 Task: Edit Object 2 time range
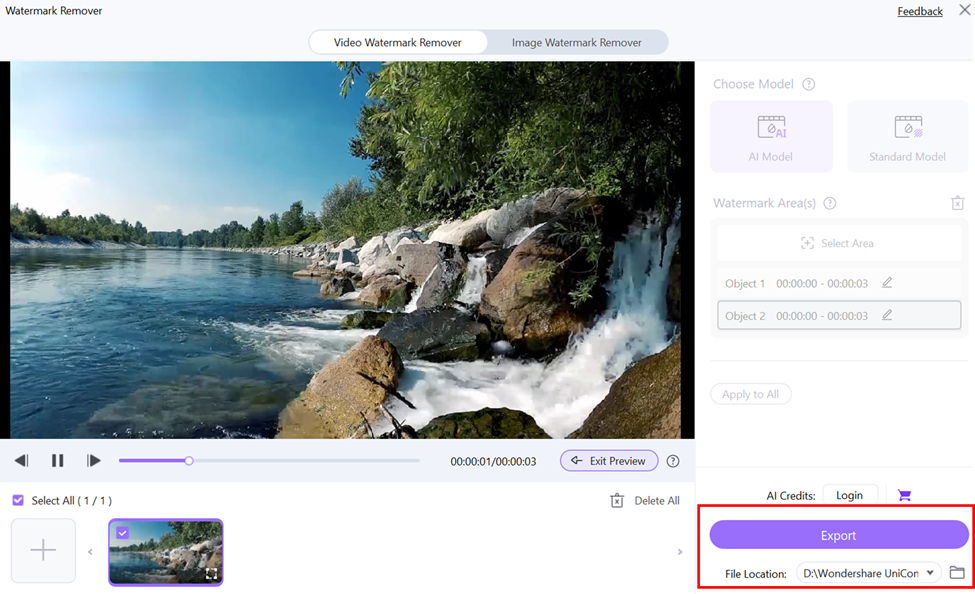click(x=887, y=315)
